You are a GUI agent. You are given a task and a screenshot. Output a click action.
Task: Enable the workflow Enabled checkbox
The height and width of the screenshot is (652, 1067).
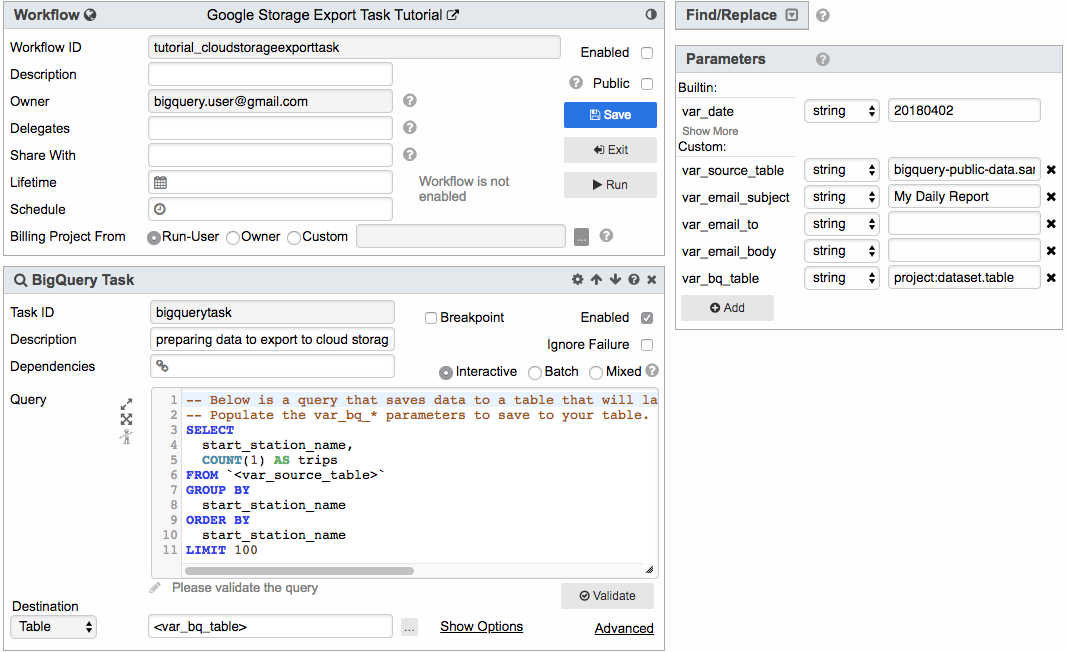click(647, 53)
